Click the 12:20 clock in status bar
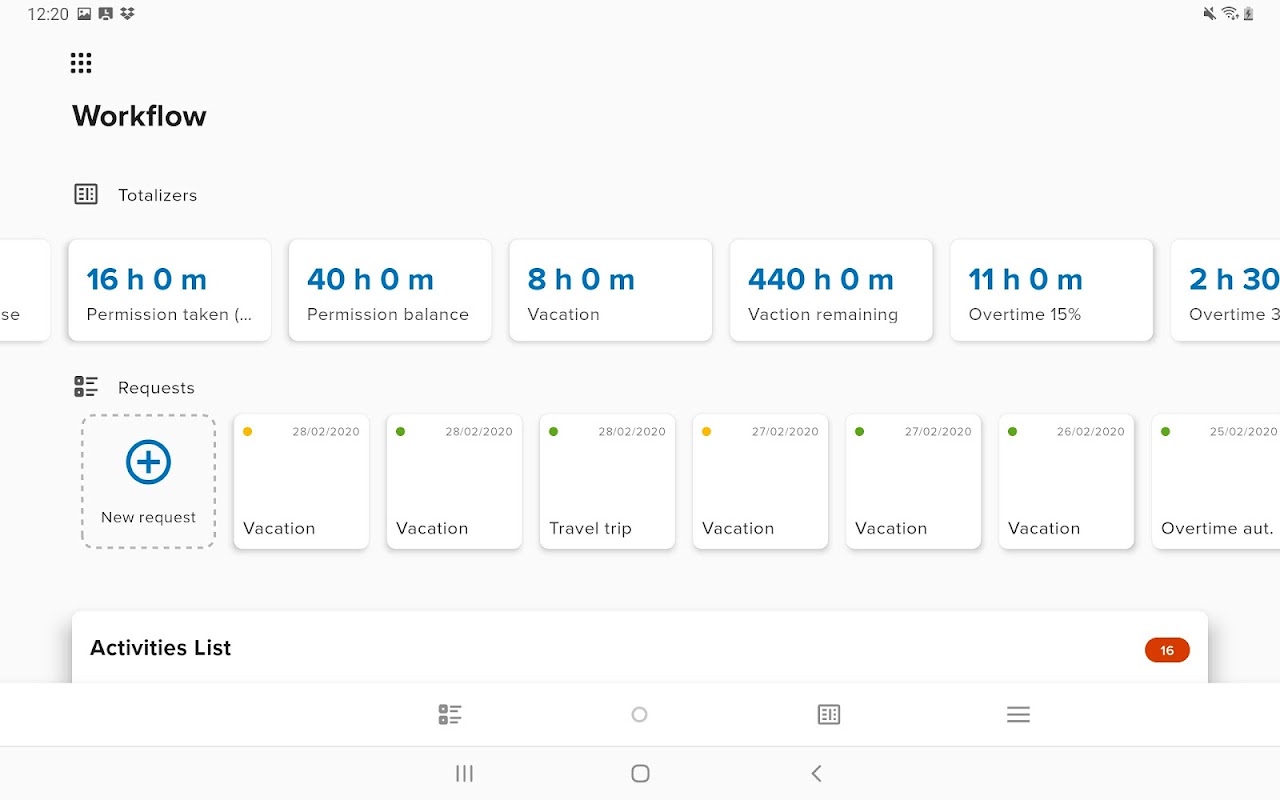The height and width of the screenshot is (800, 1280). 48,14
